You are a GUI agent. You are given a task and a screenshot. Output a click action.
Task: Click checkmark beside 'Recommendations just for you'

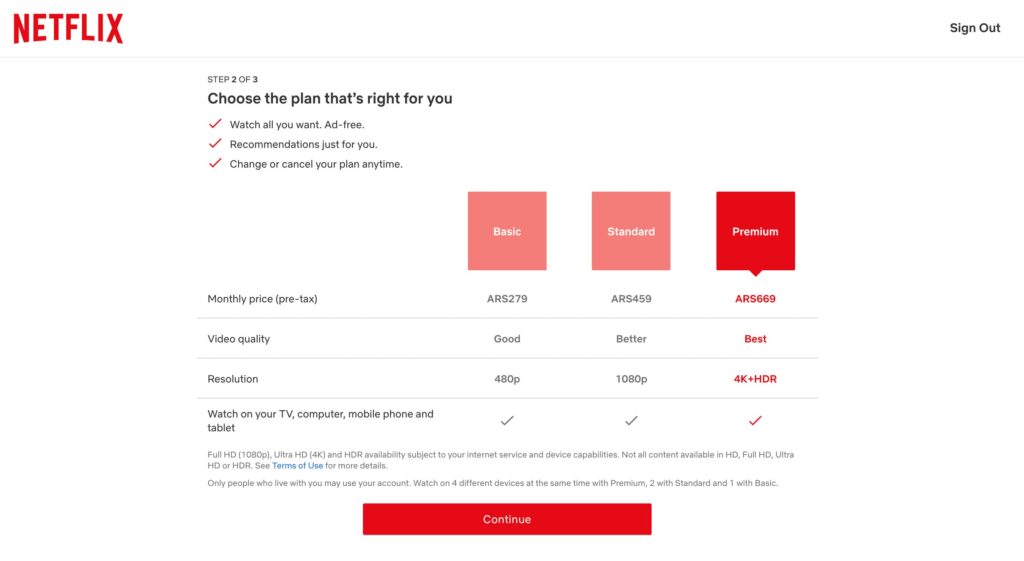pos(215,143)
